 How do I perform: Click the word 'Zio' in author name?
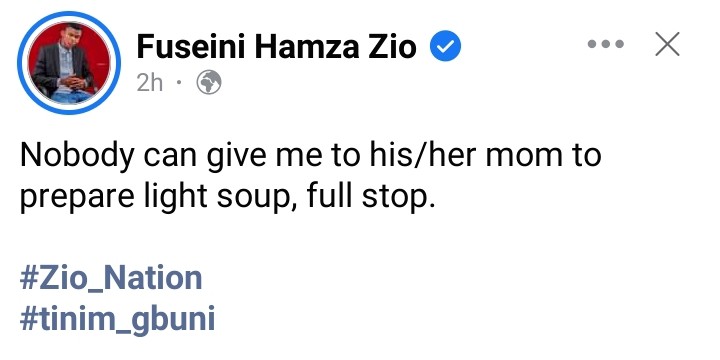click(391, 46)
